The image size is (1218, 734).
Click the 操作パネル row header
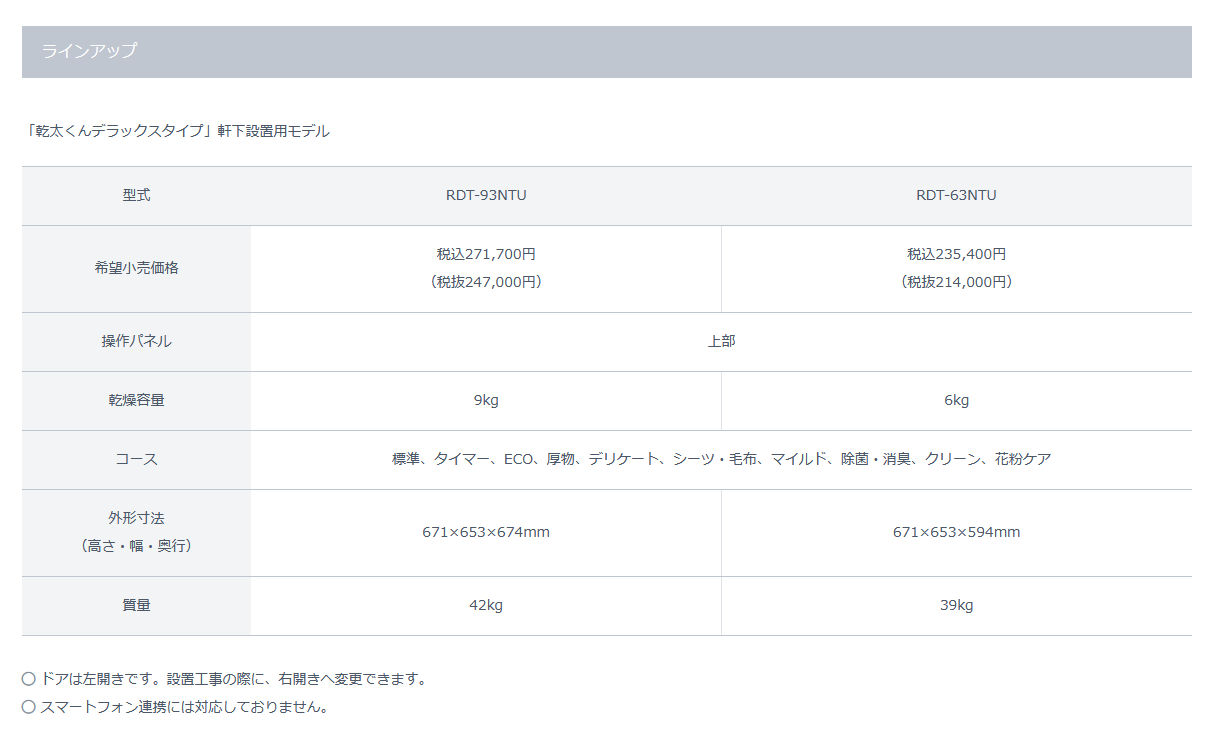136,341
